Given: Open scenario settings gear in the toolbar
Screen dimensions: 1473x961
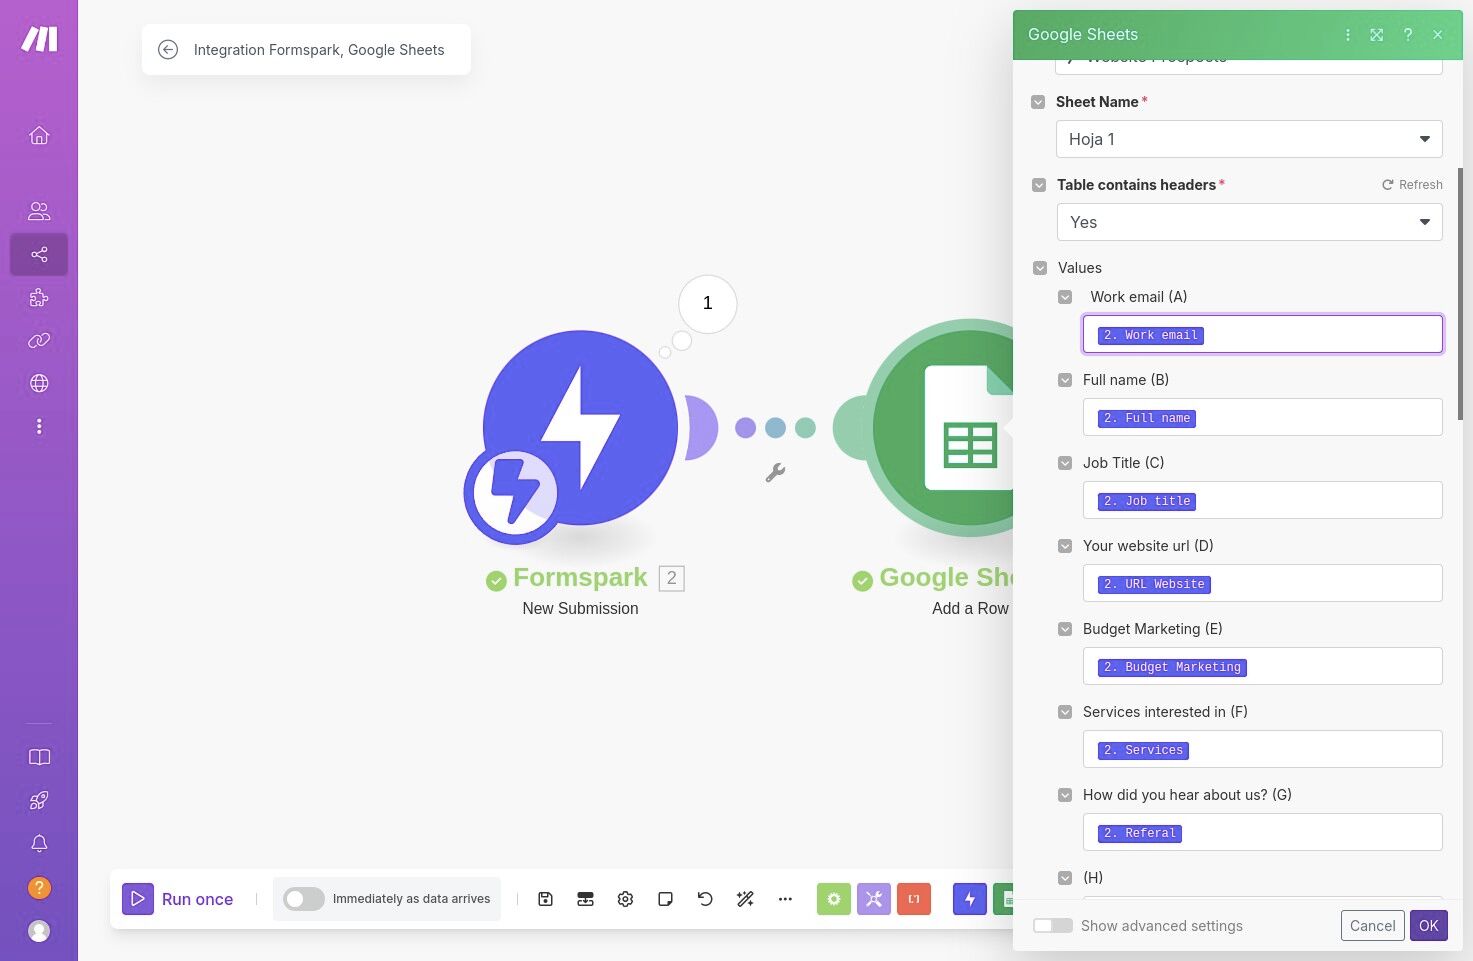Looking at the screenshot, I should click(625, 899).
